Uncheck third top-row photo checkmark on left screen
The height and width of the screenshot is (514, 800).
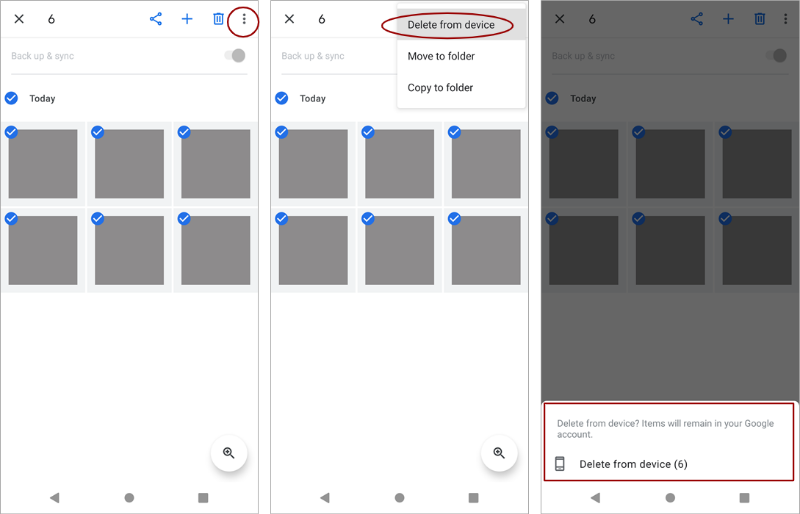184,132
